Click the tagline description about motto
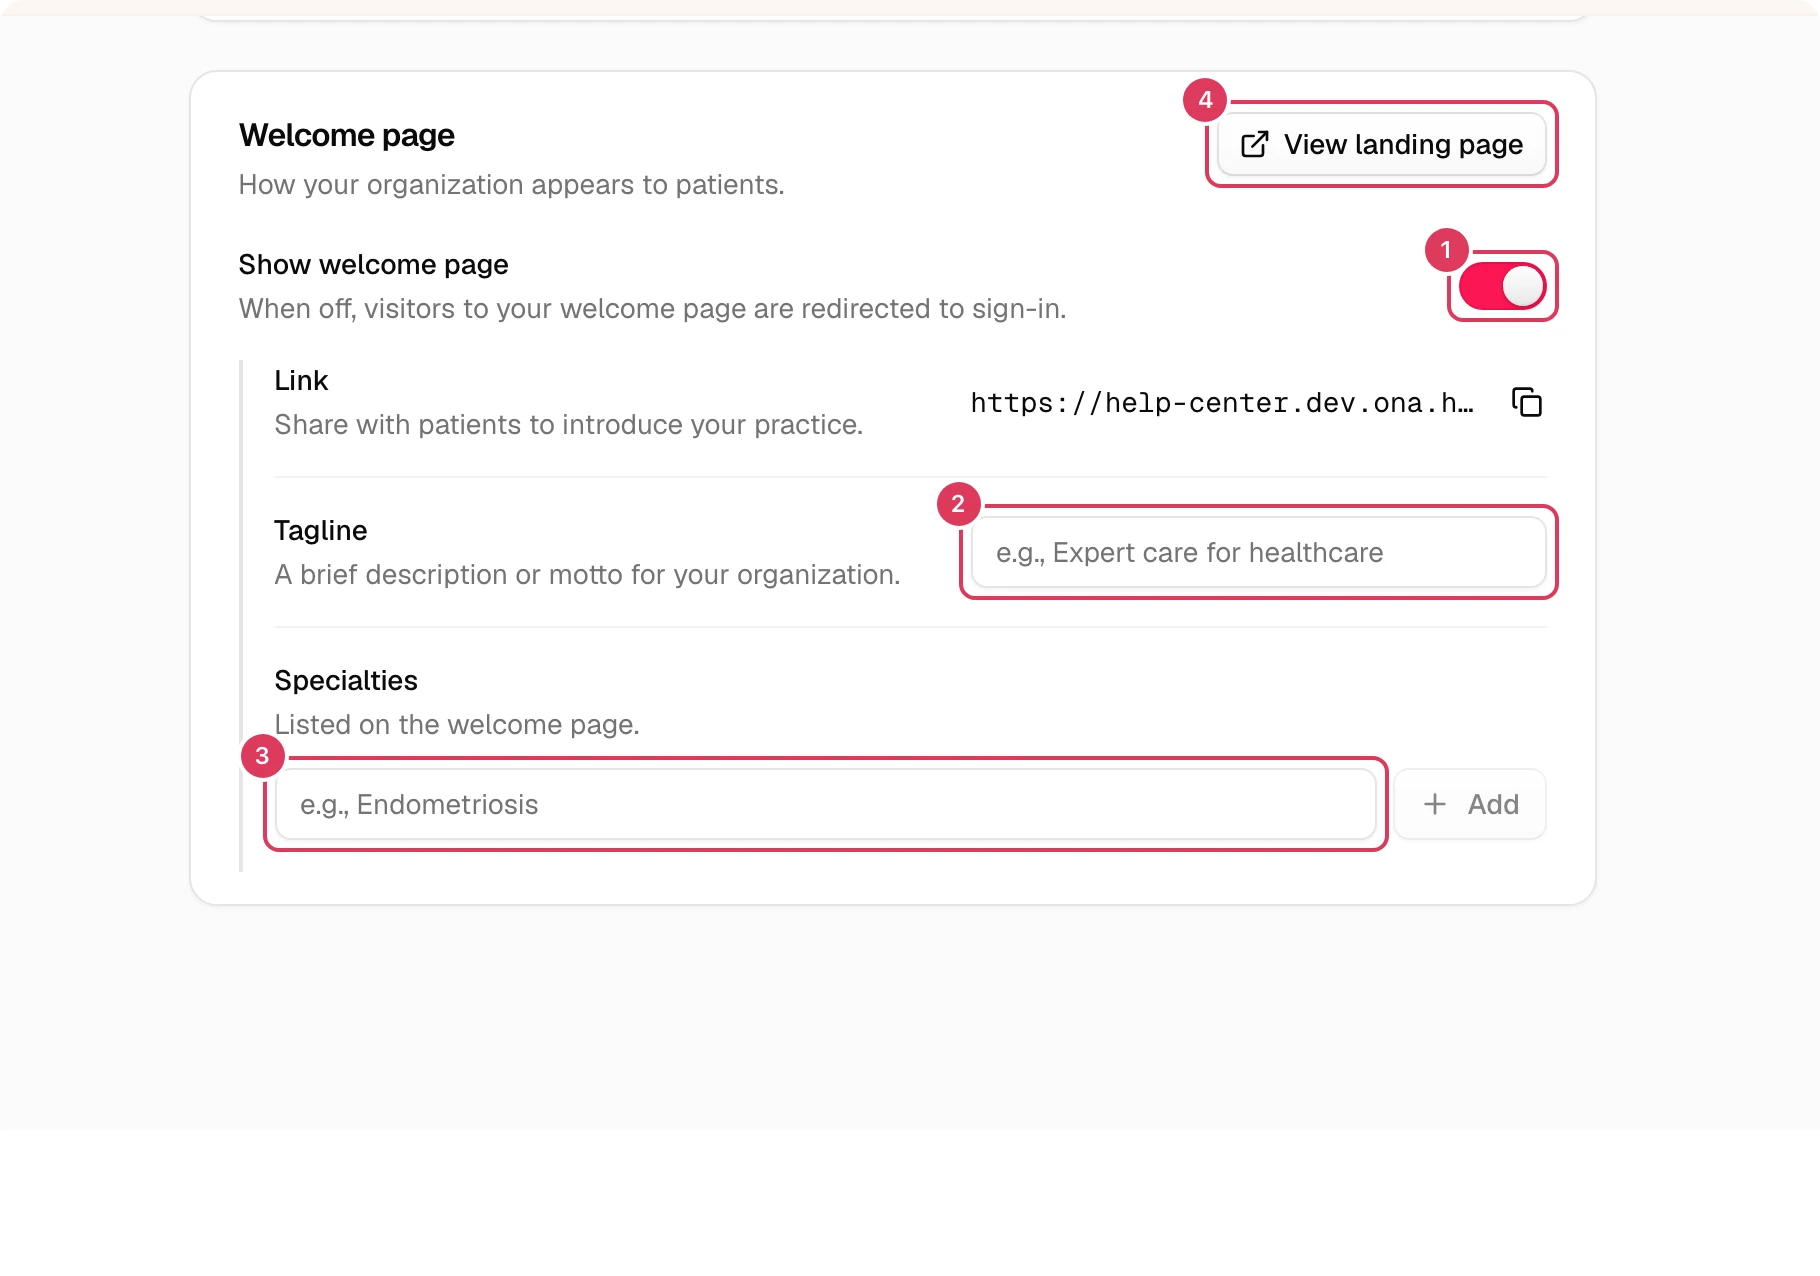The image size is (1820, 1276). (x=588, y=575)
